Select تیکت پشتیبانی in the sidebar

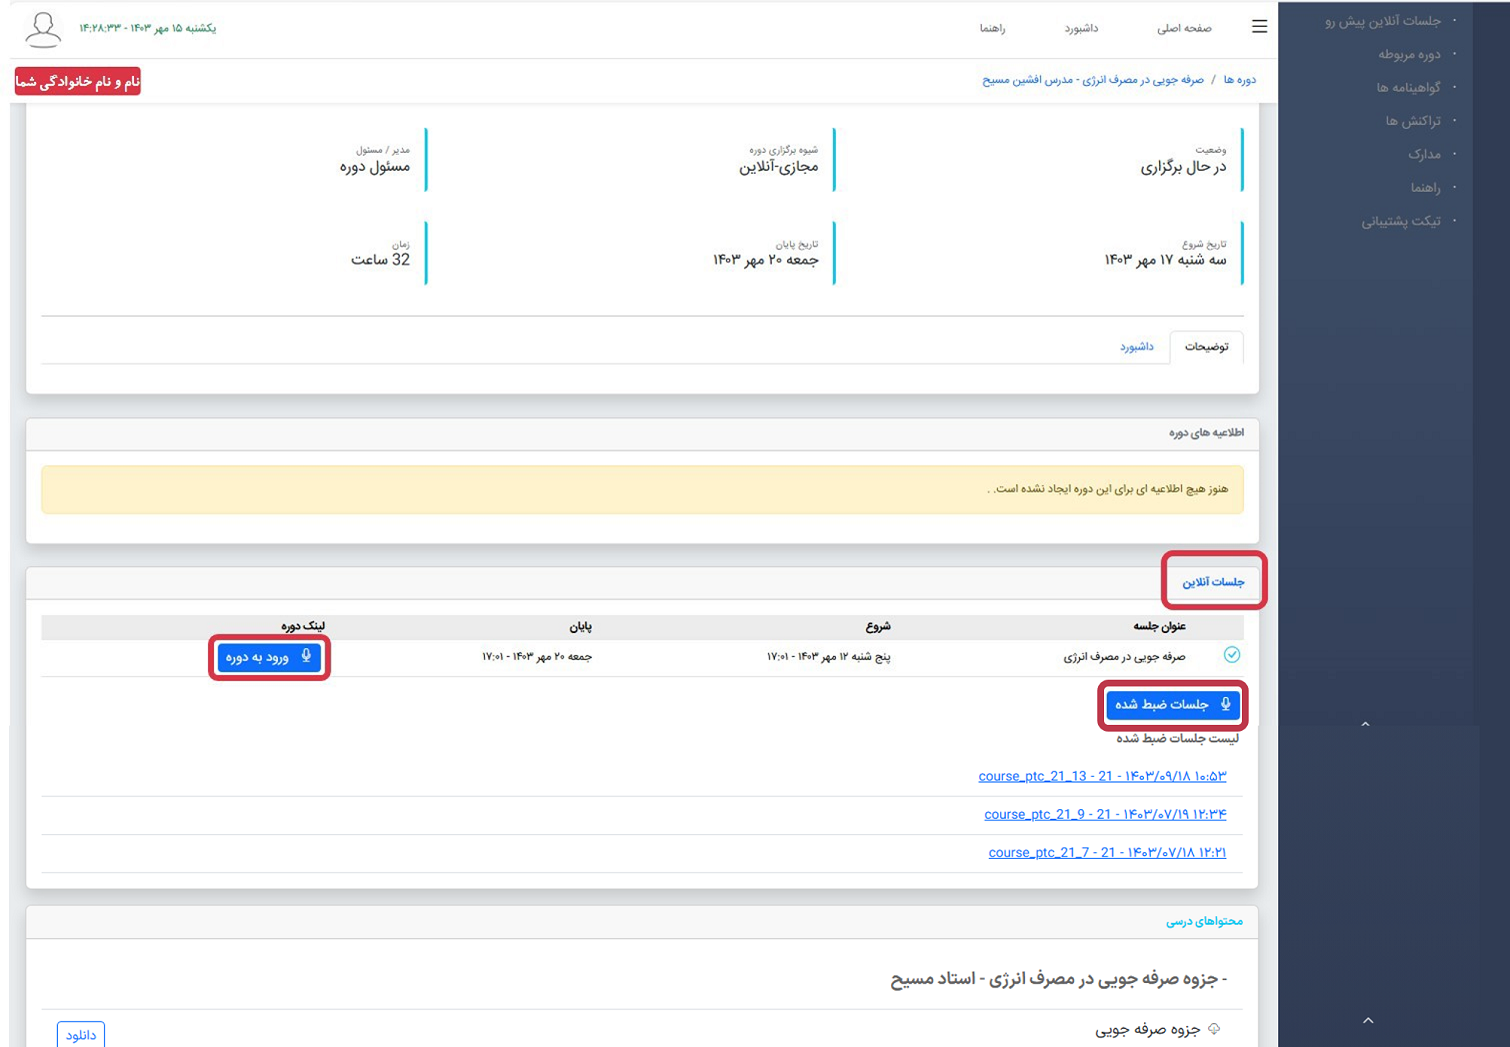click(x=1400, y=221)
